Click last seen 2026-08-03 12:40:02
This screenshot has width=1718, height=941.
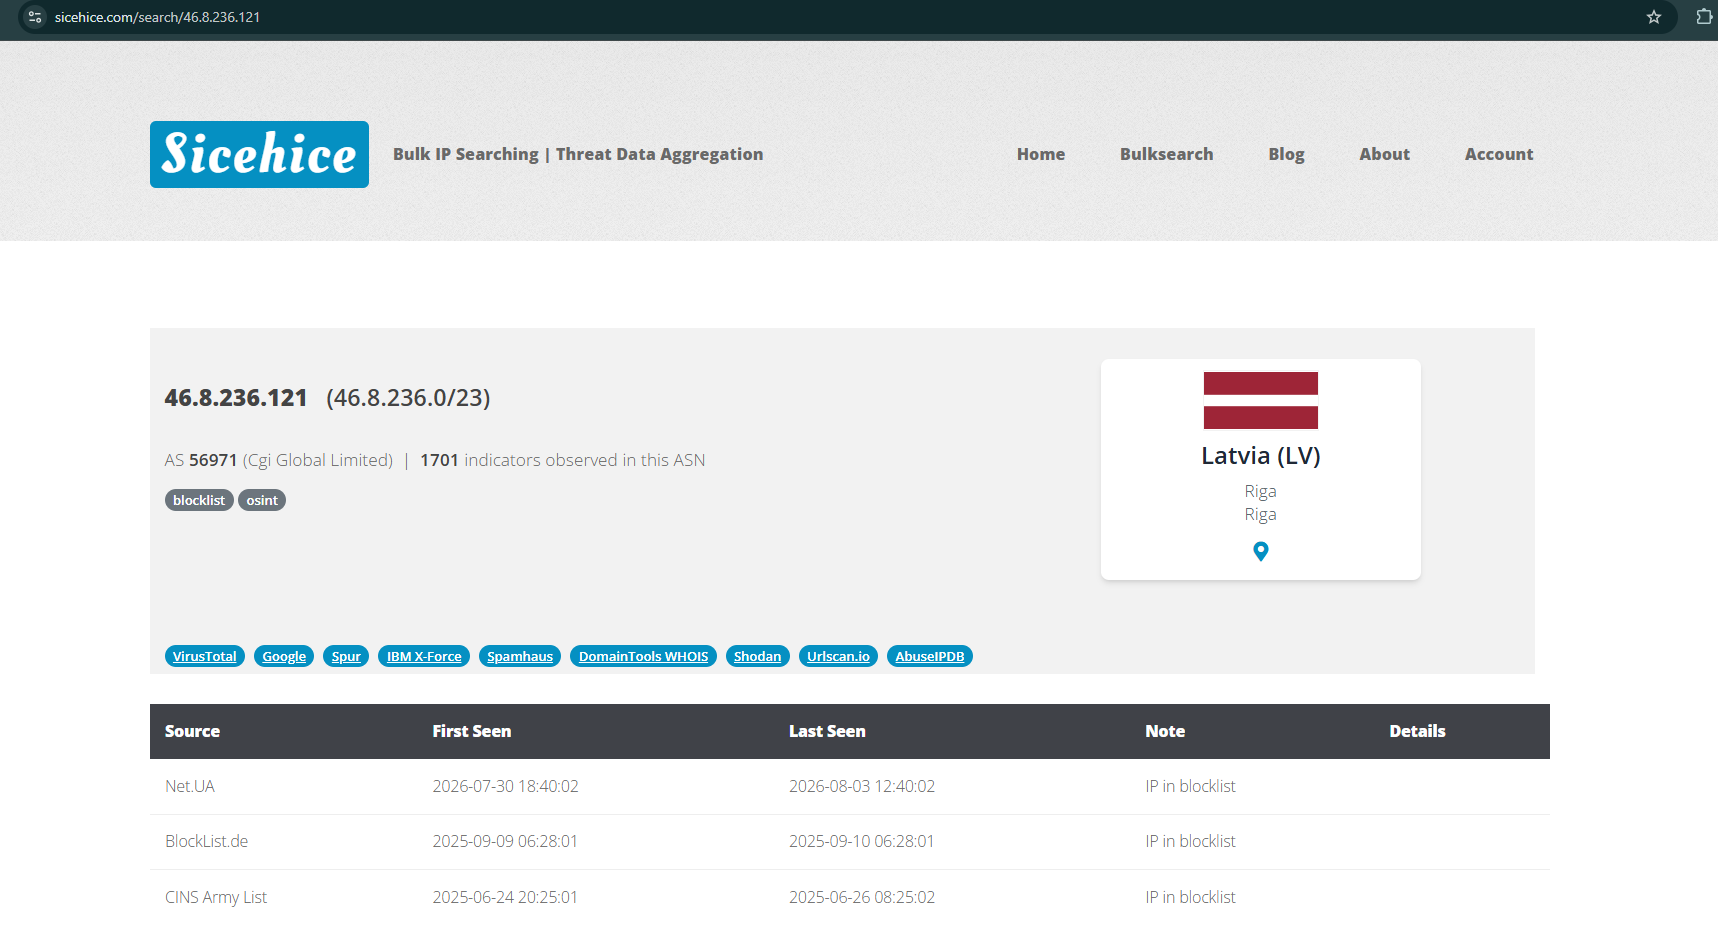pos(862,786)
